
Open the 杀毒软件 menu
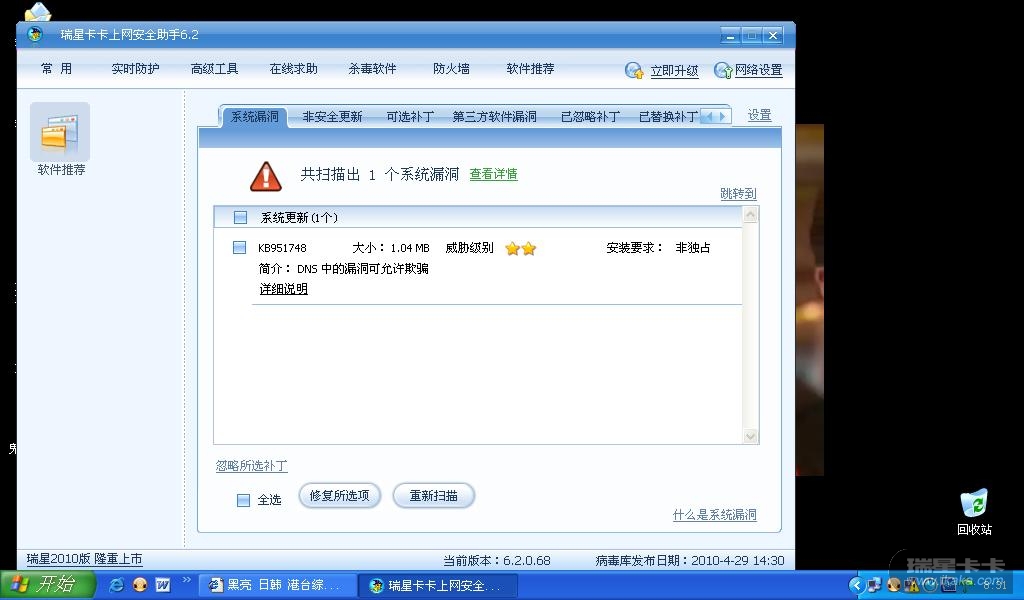(372, 69)
